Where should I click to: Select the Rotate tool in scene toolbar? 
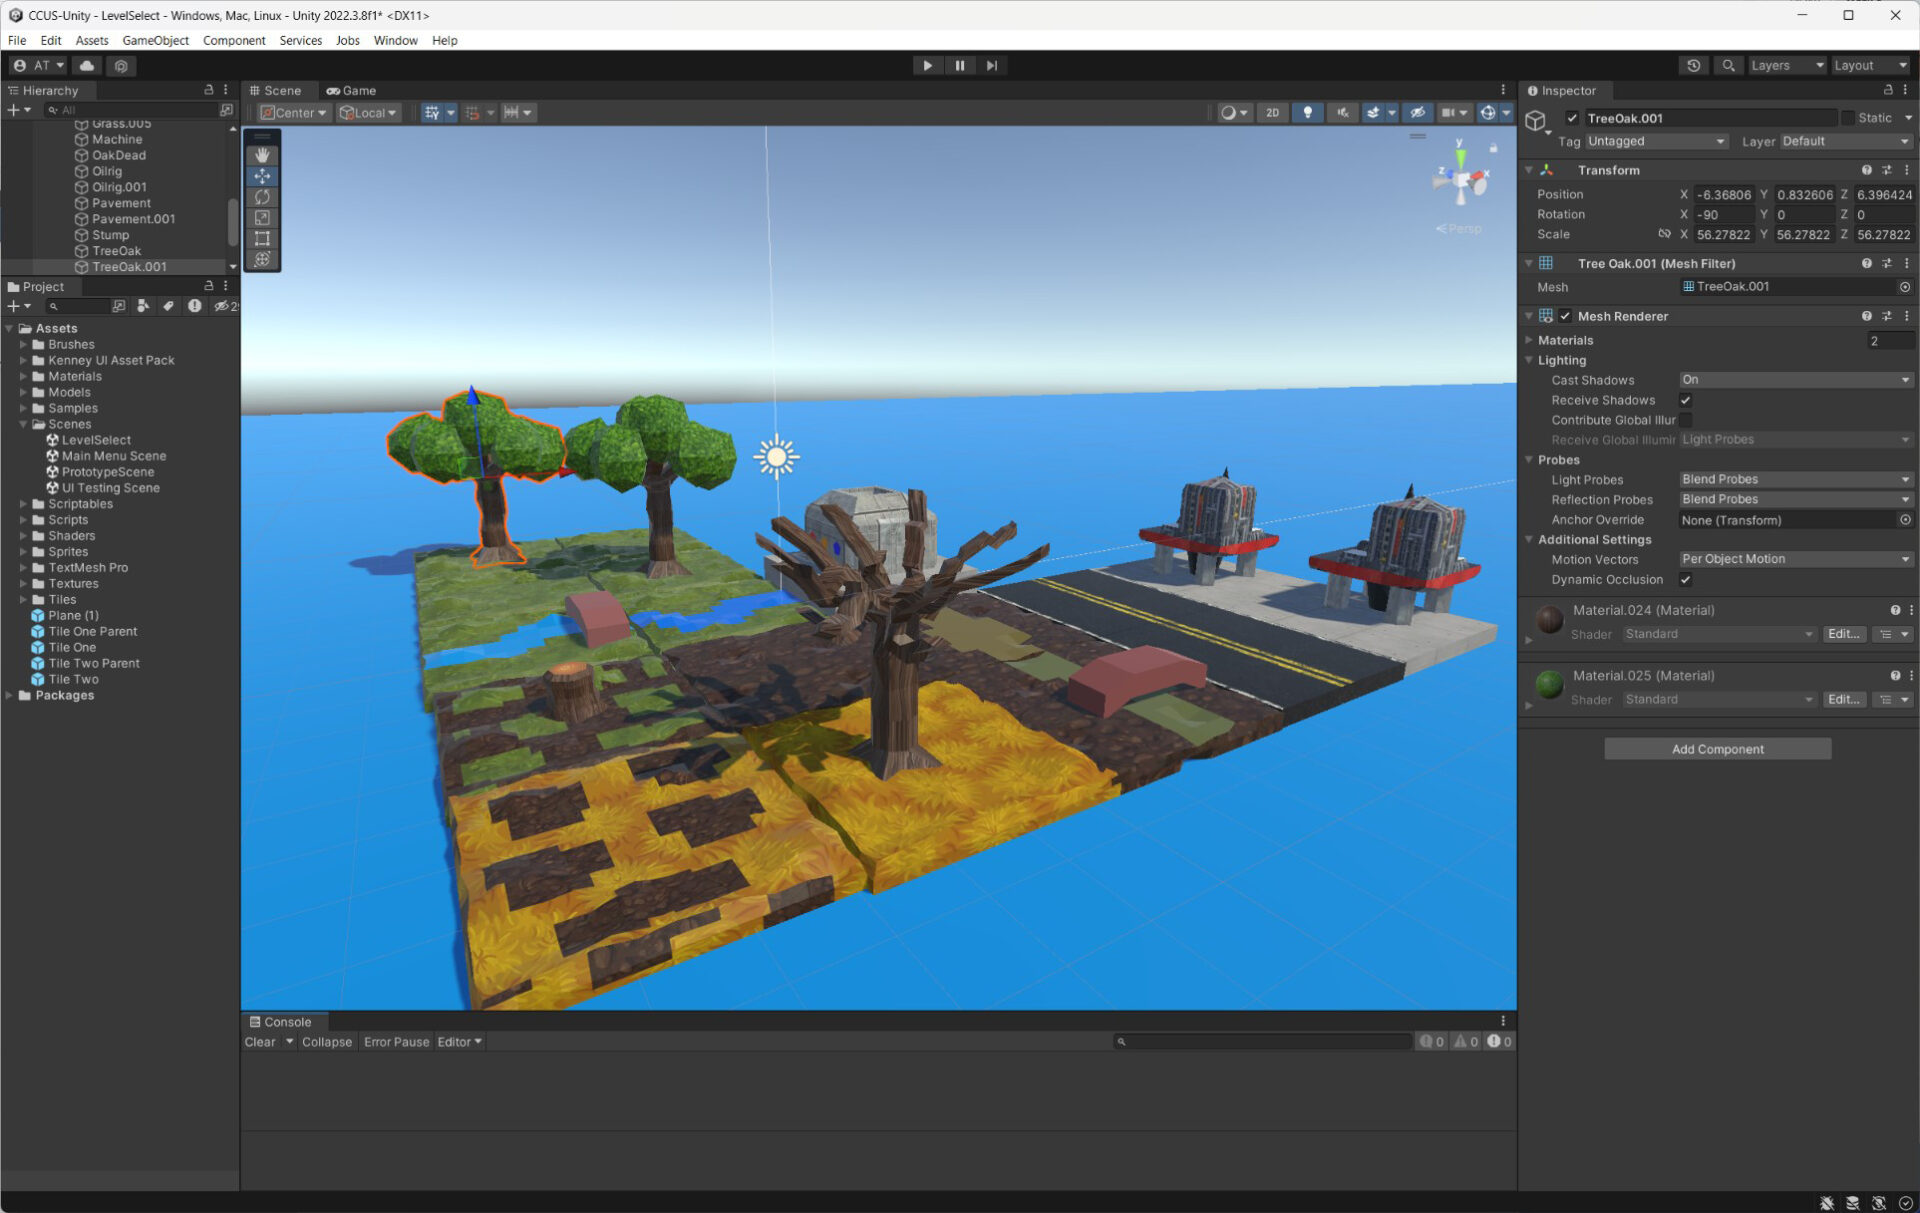(262, 197)
